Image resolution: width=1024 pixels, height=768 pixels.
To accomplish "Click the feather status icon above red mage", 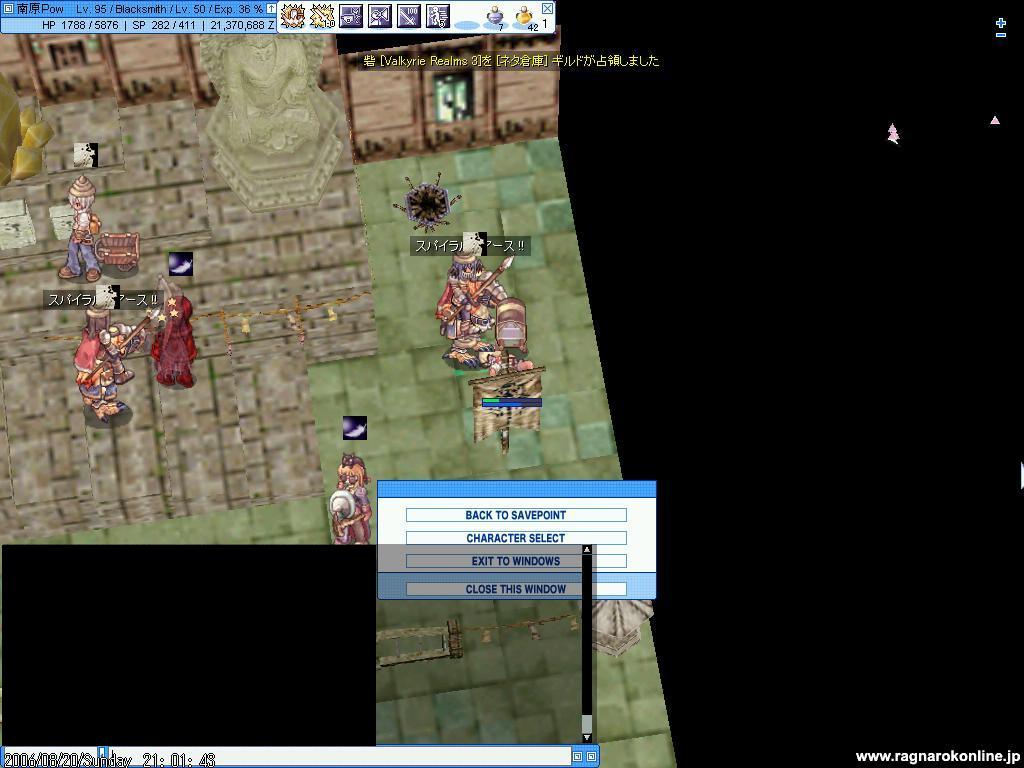I will tap(181, 264).
